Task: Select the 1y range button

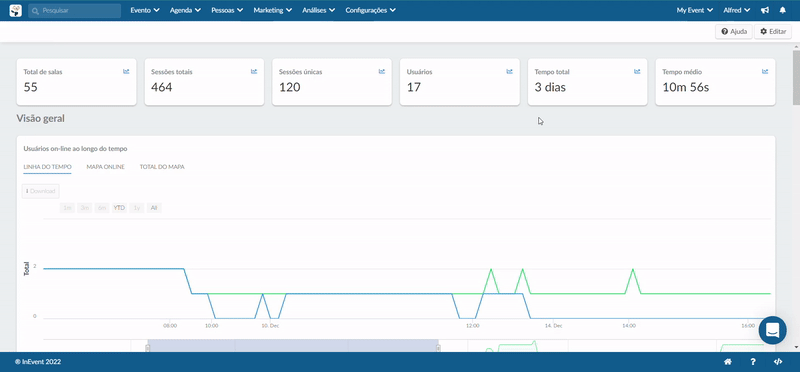Action: 137,208
